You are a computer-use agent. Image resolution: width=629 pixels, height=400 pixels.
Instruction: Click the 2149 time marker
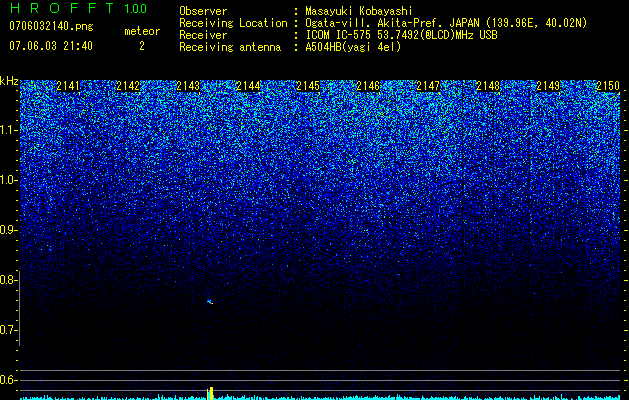click(548, 86)
